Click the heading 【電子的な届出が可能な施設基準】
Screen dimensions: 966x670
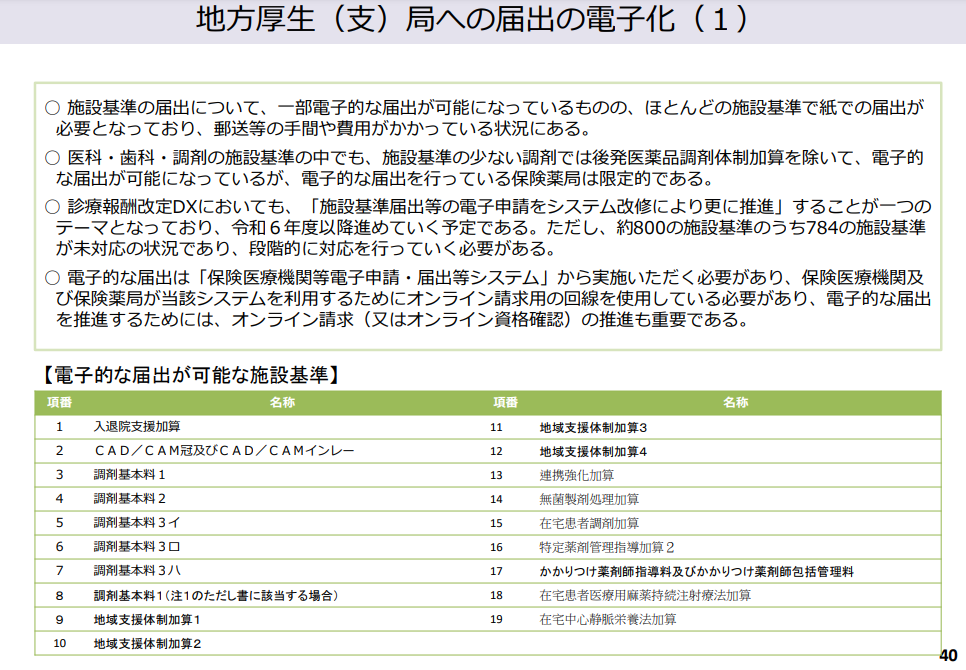[190, 375]
